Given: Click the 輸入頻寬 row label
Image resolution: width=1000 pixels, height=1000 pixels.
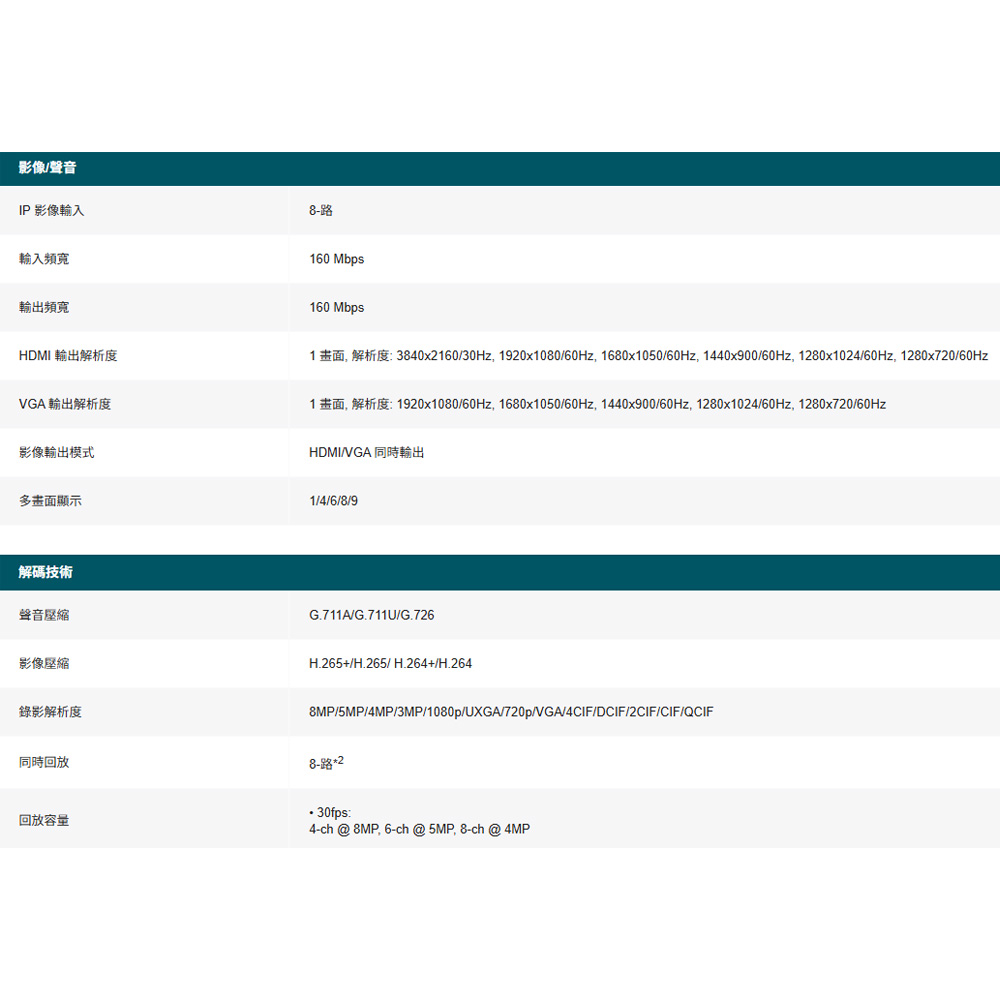Looking at the screenshot, I should 44,259.
